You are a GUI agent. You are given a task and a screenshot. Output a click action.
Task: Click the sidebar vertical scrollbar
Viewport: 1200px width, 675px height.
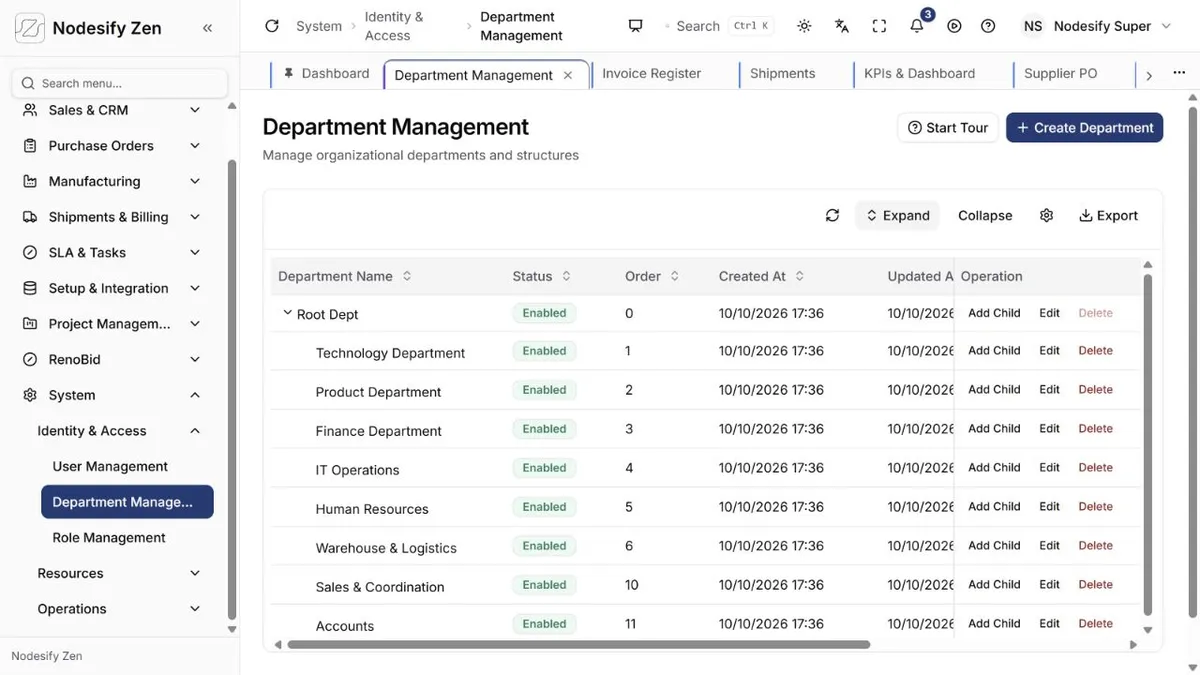pyautogui.click(x=232, y=390)
